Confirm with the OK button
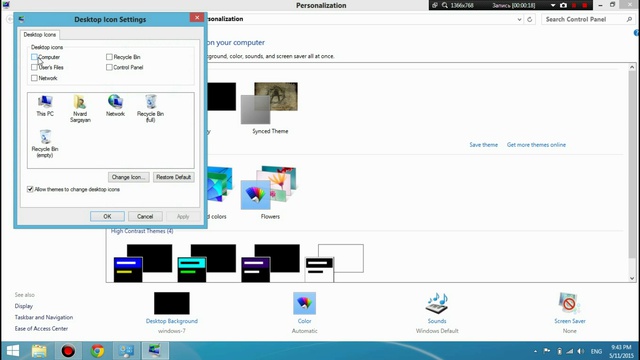 tap(107, 216)
